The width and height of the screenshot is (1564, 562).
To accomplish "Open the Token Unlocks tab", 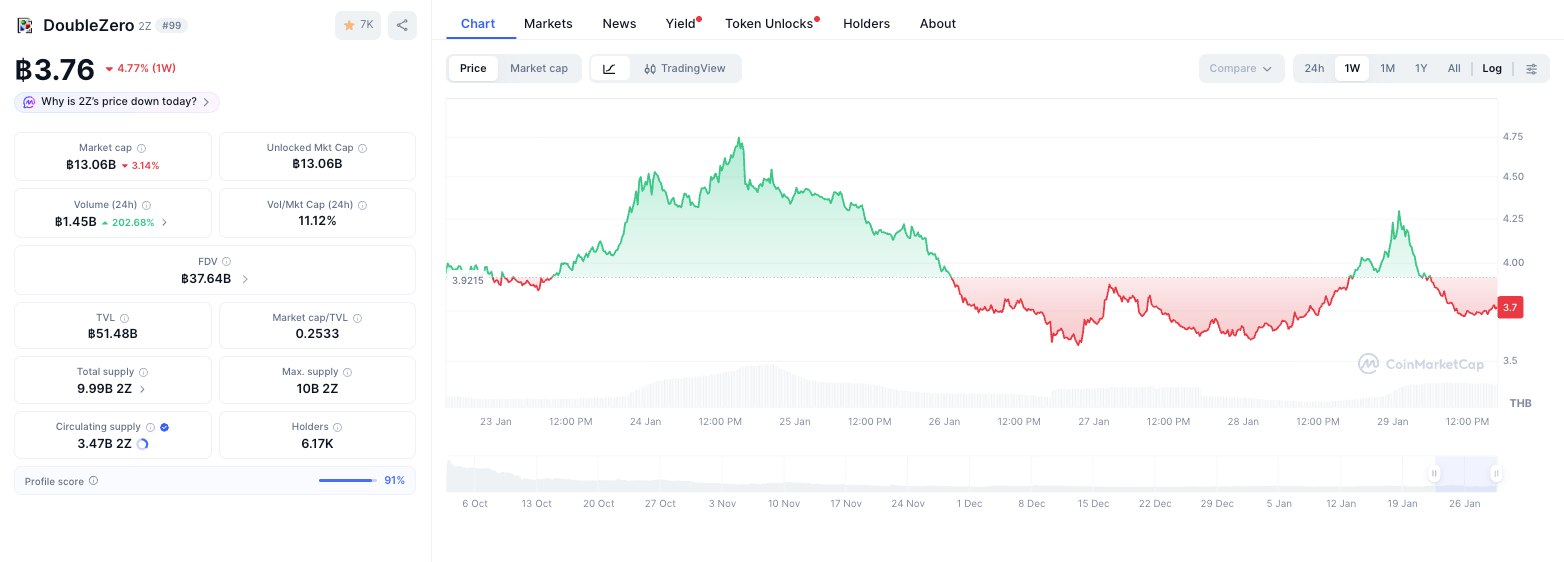I will pyautogui.click(x=770, y=23).
